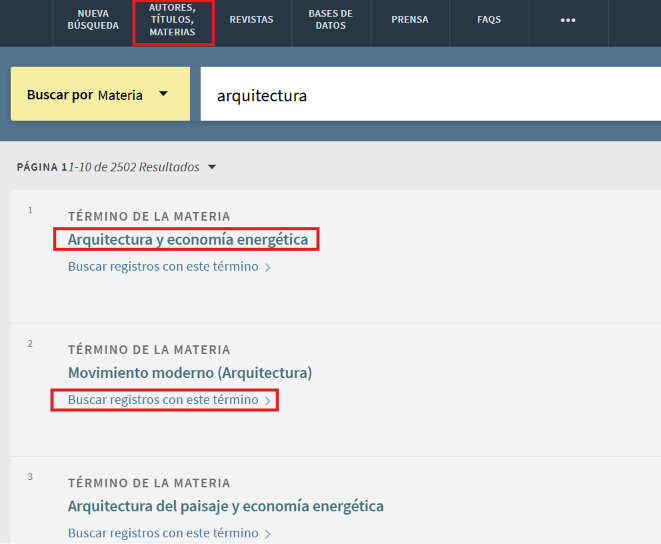Click the search field containing arquitectura
The height and width of the screenshot is (544, 661).
point(431,94)
